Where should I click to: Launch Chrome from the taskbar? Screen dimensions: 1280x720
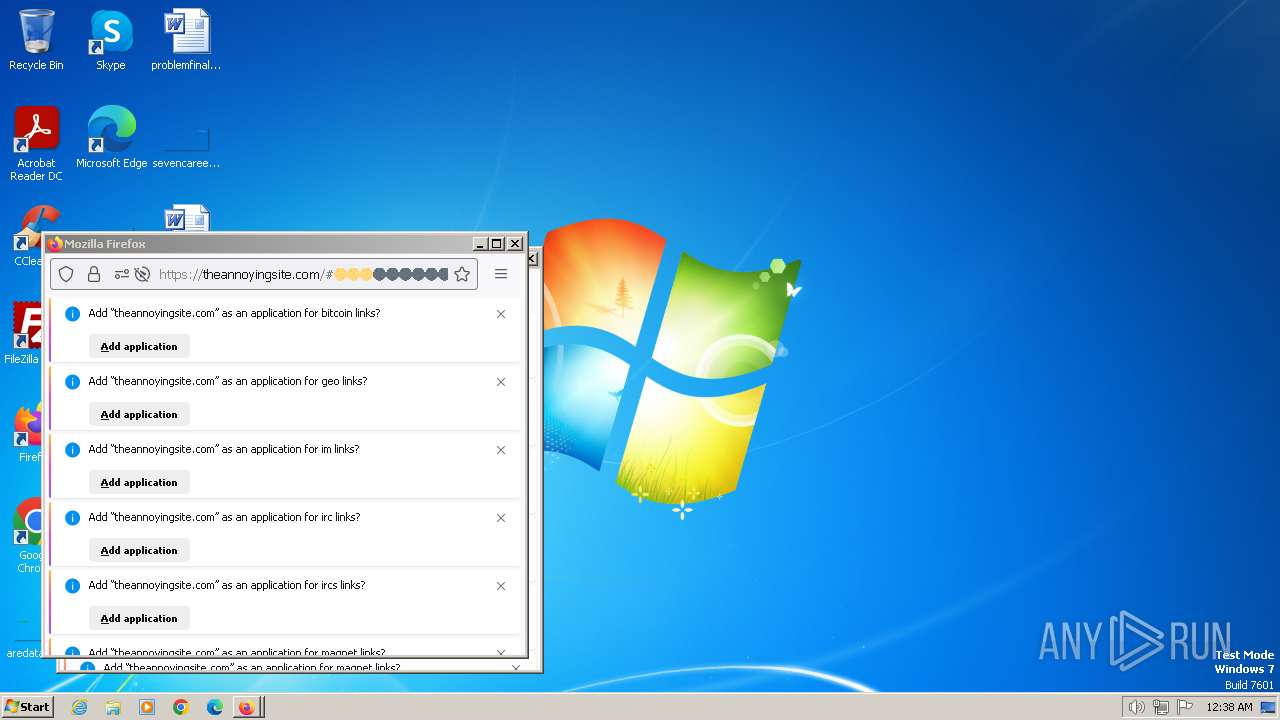coord(181,707)
